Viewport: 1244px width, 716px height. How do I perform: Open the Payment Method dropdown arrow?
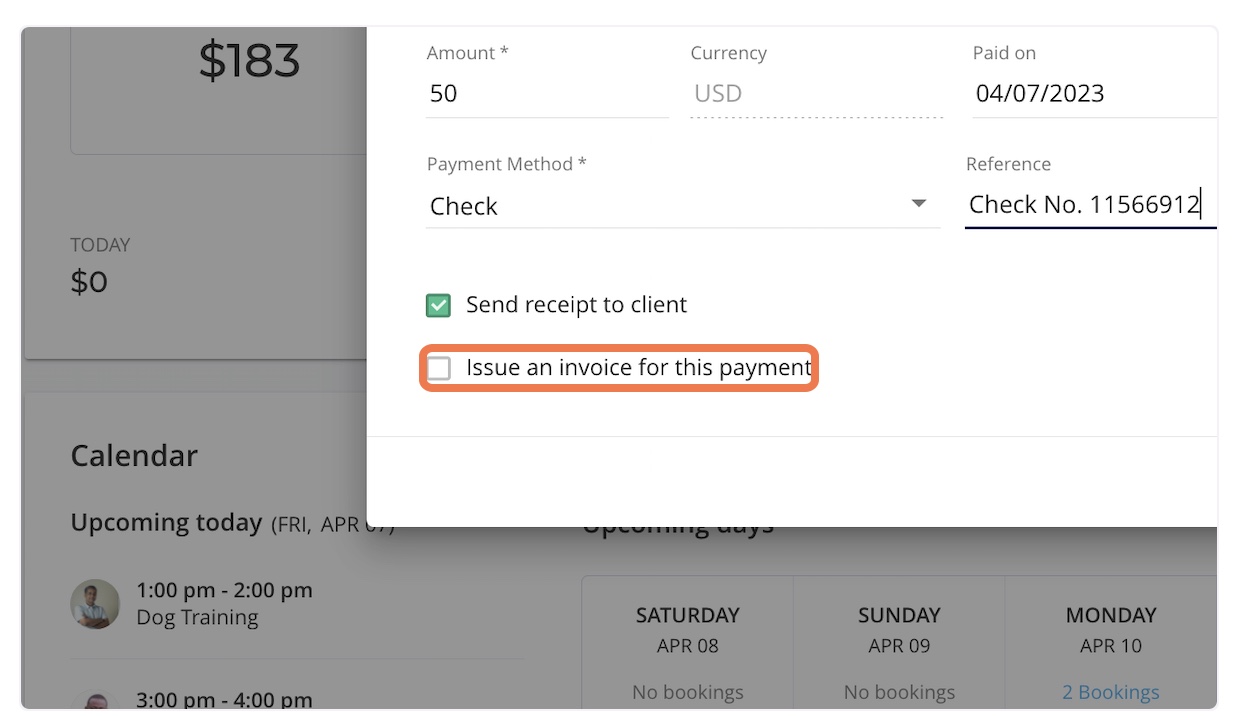point(918,204)
